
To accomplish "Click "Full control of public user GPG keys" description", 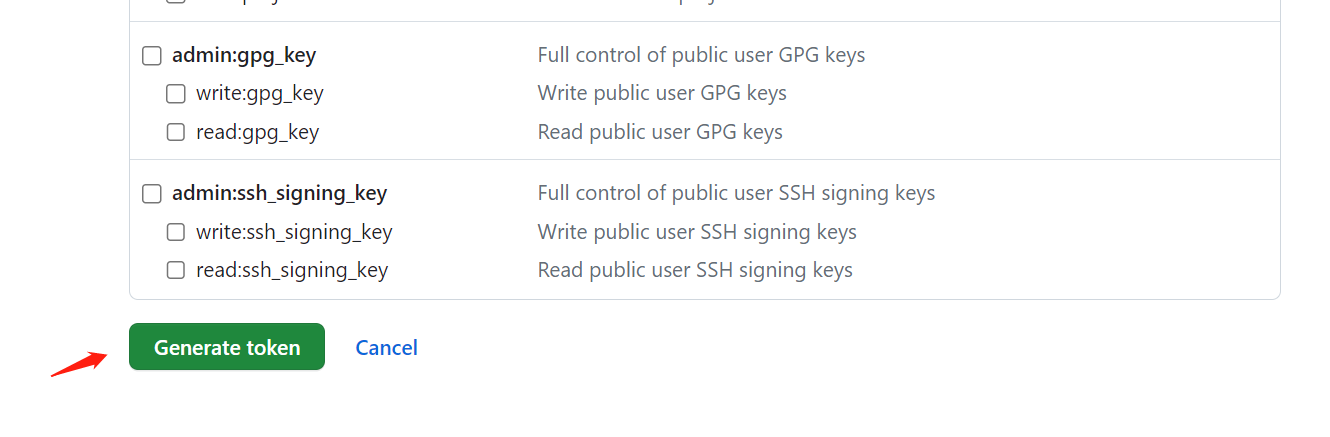I will point(701,55).
